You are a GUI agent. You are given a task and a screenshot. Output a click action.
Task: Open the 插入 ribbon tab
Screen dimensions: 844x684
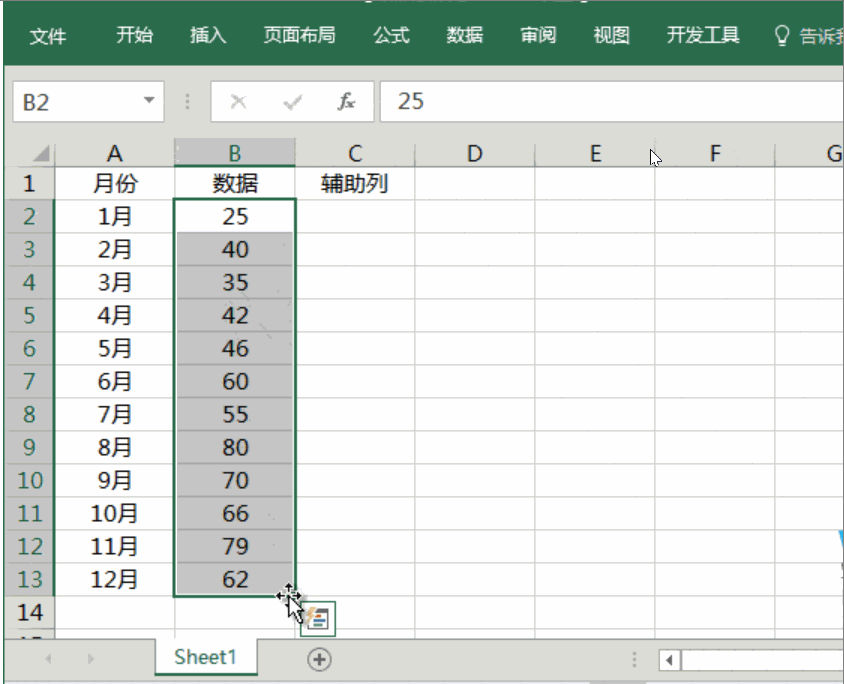pyautogui.click(x=208, y=36)
